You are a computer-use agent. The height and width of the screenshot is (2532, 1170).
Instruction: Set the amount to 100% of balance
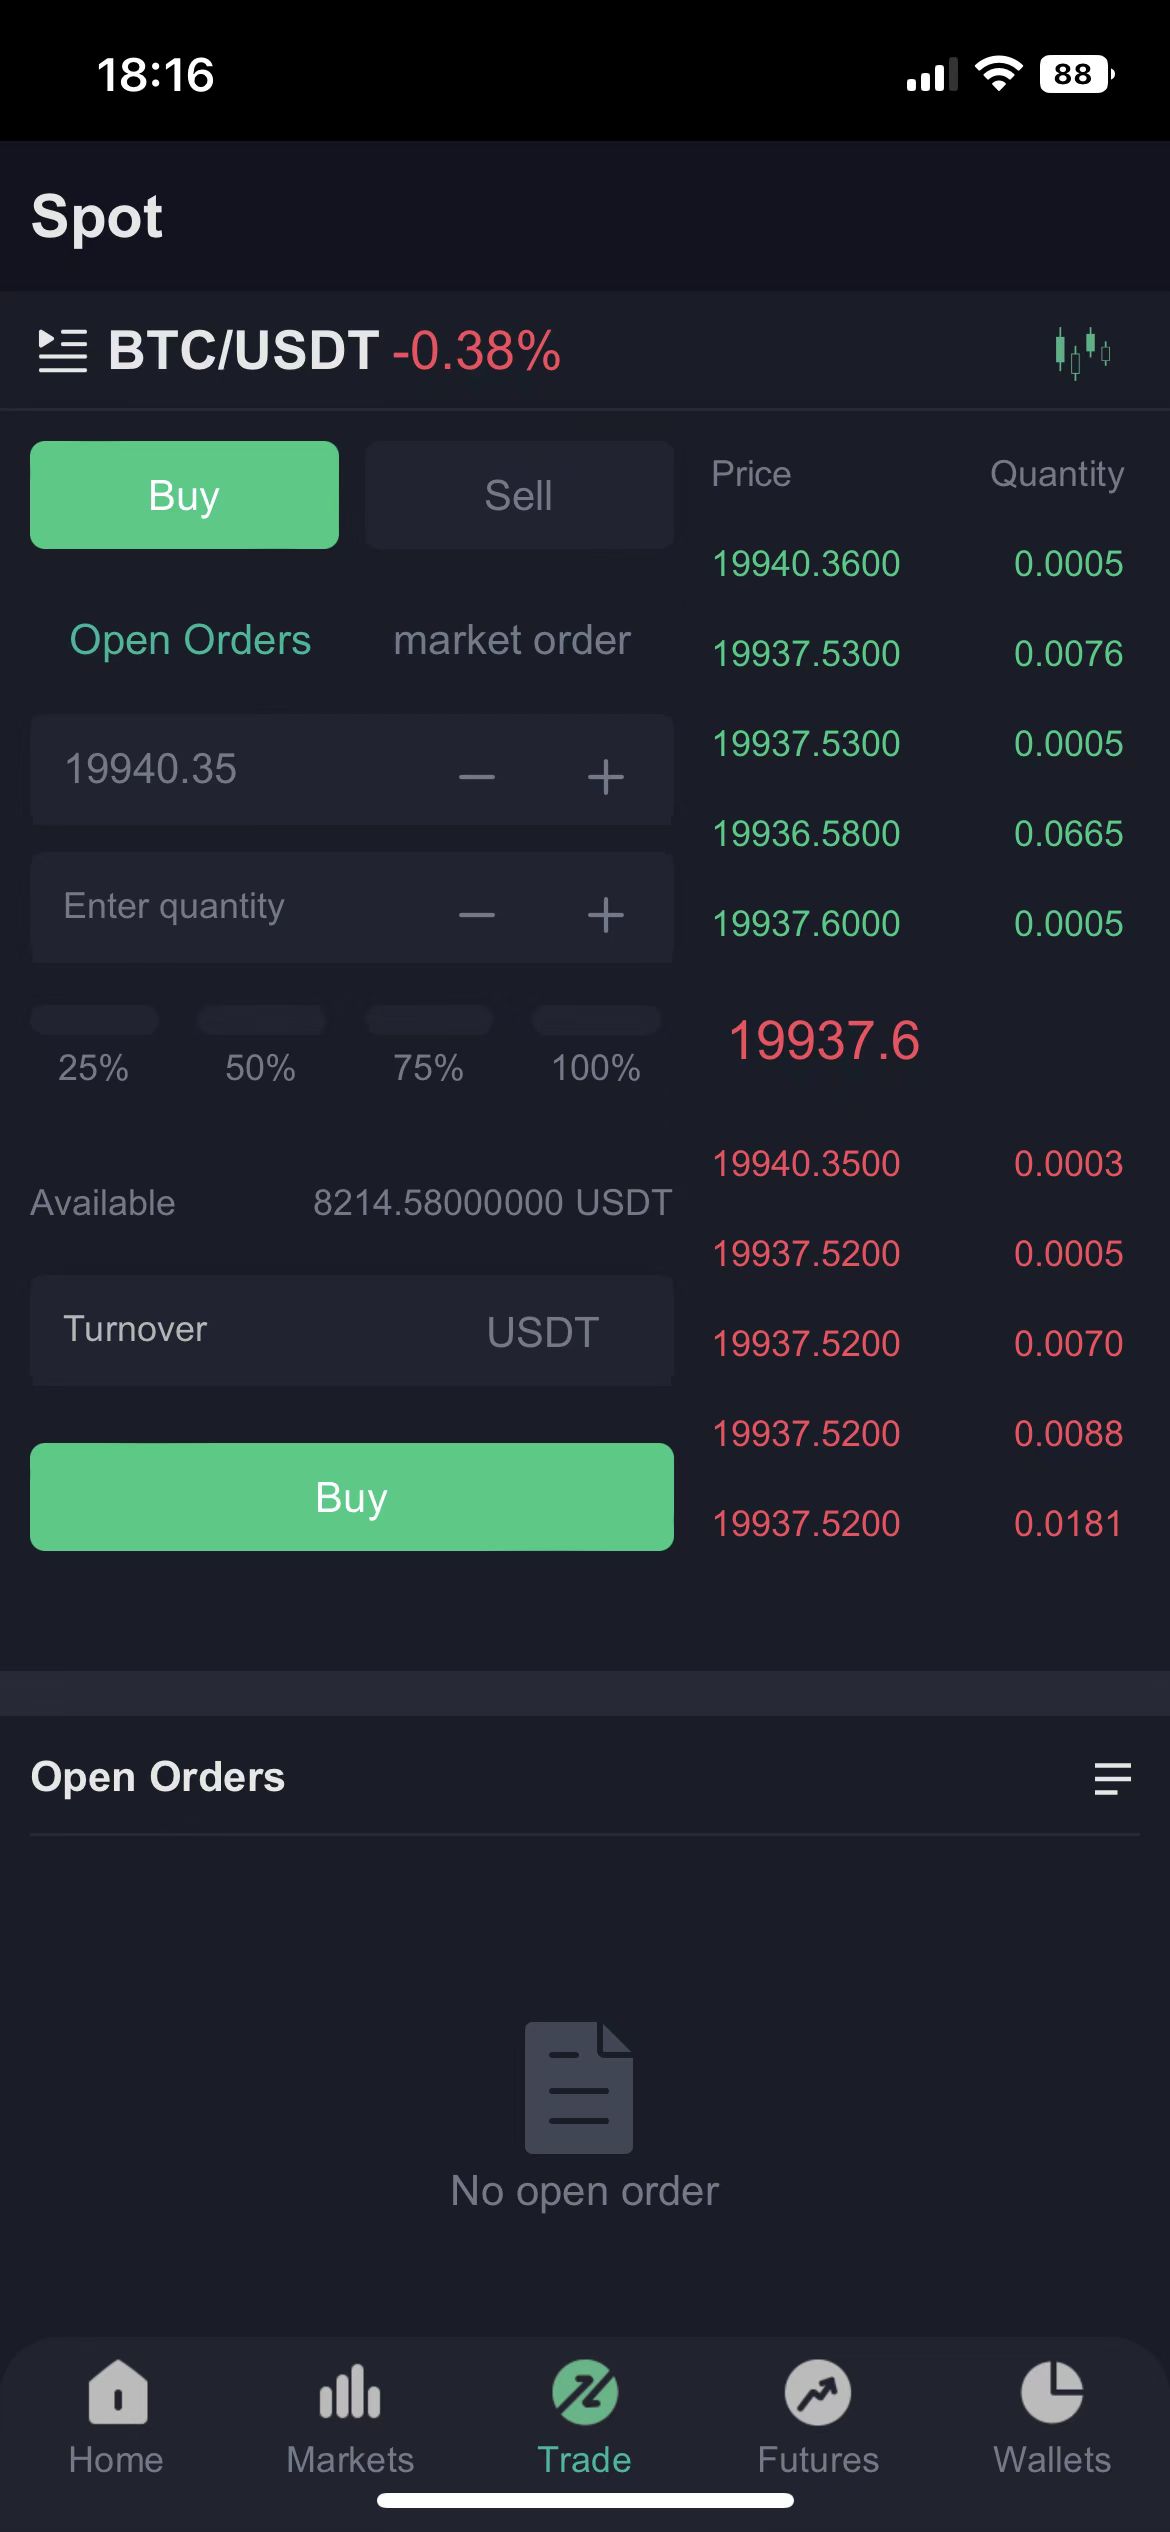pos(596,1020)
